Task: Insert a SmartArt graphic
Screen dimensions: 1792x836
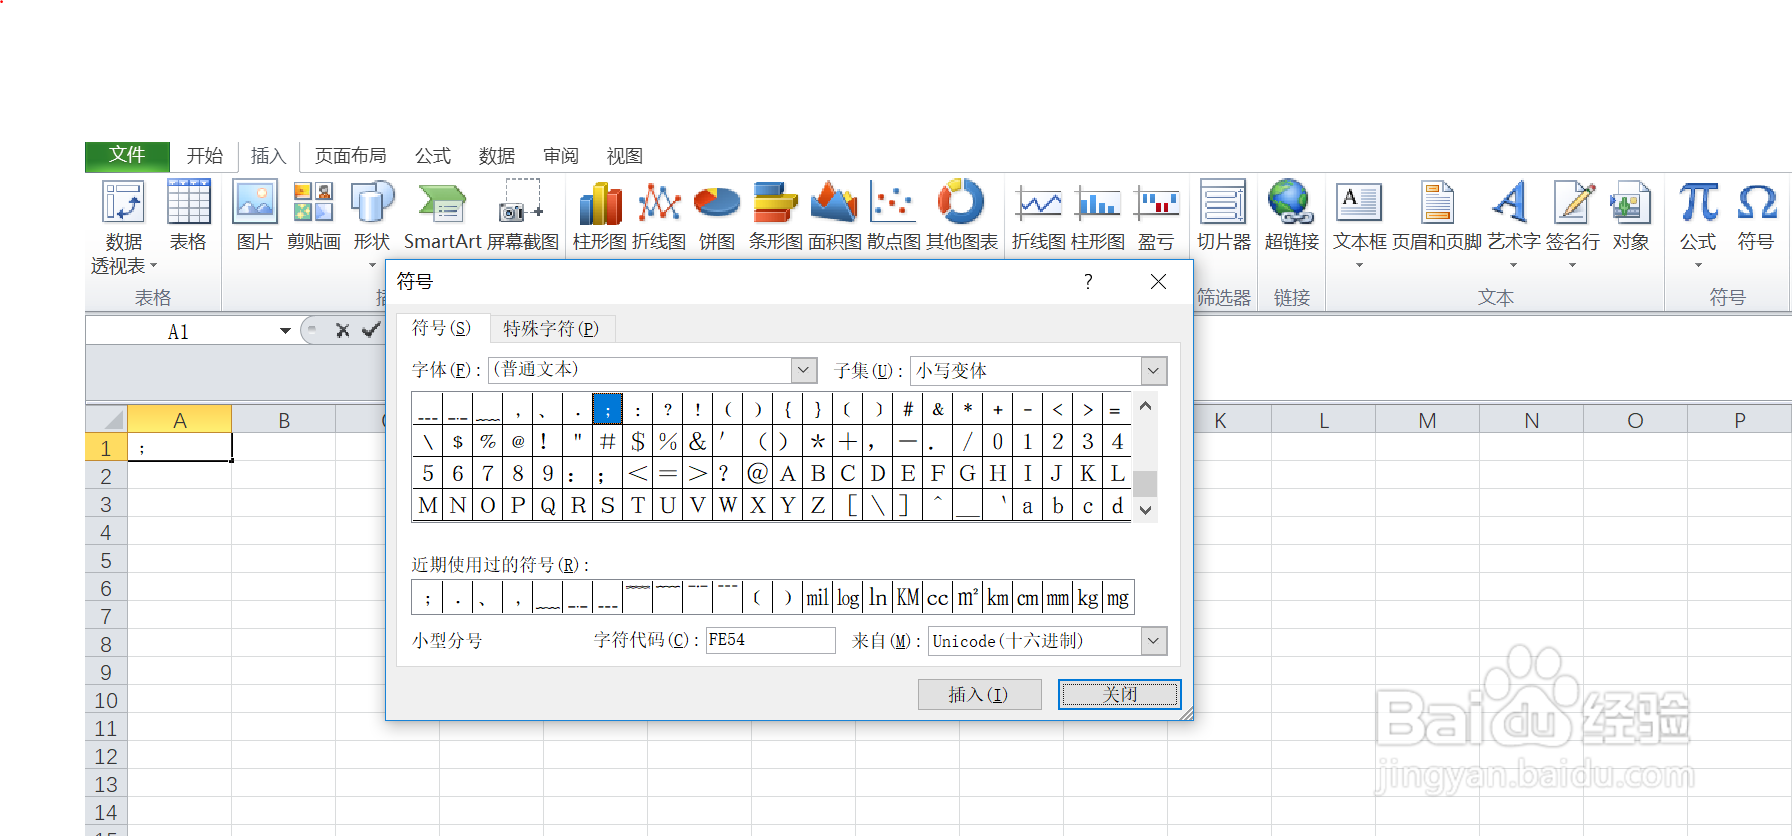Action: point(442,215)
